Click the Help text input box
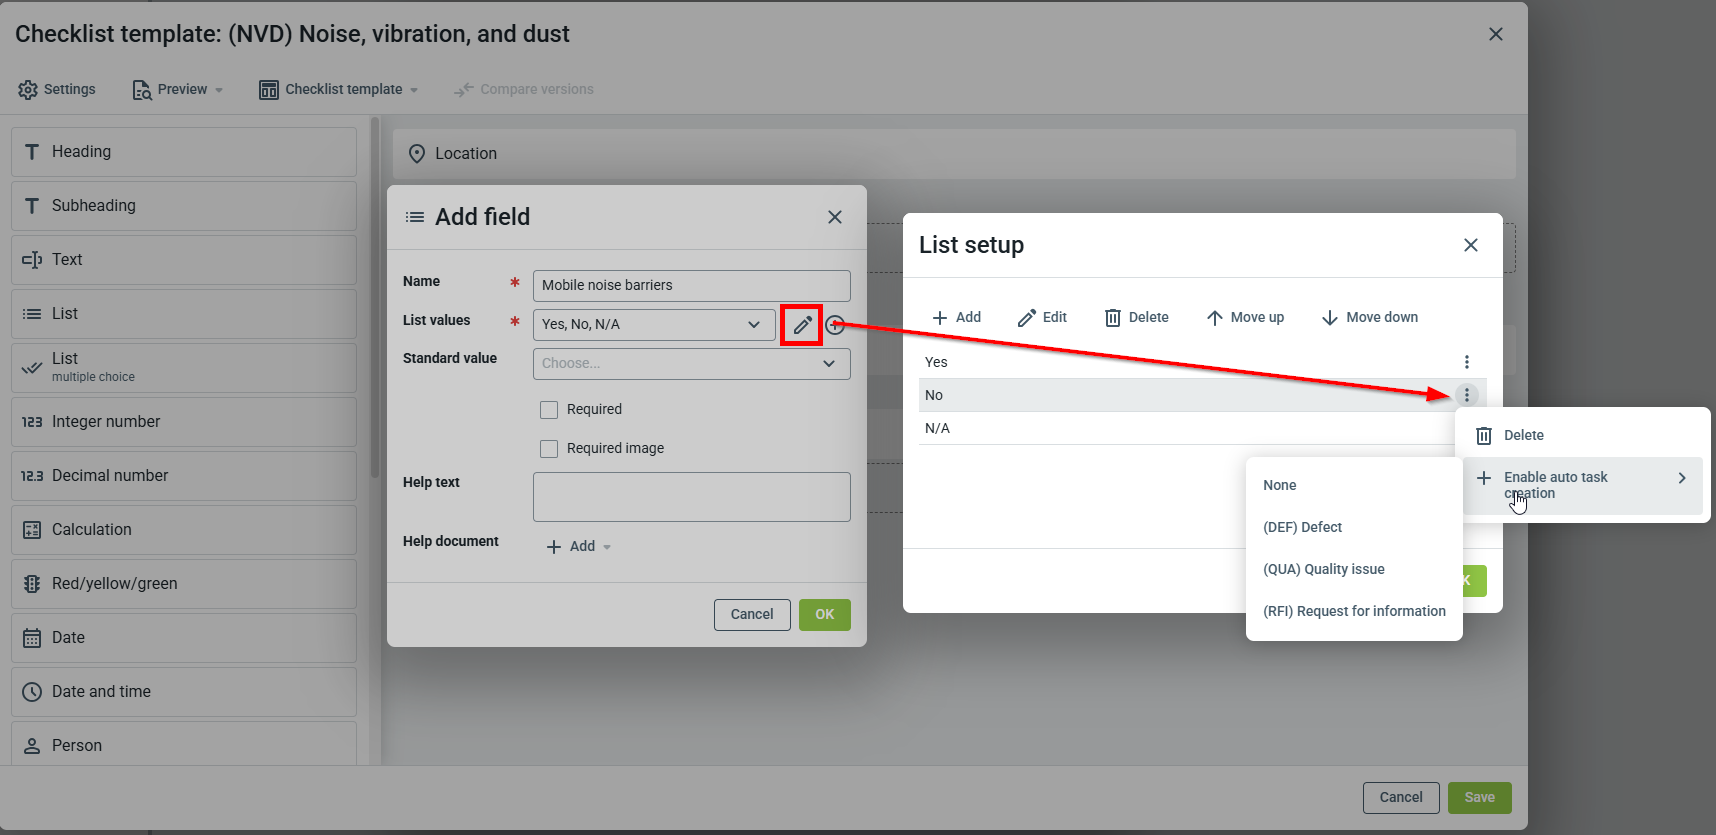This screenshot has width=1716, height=835. 691,497
